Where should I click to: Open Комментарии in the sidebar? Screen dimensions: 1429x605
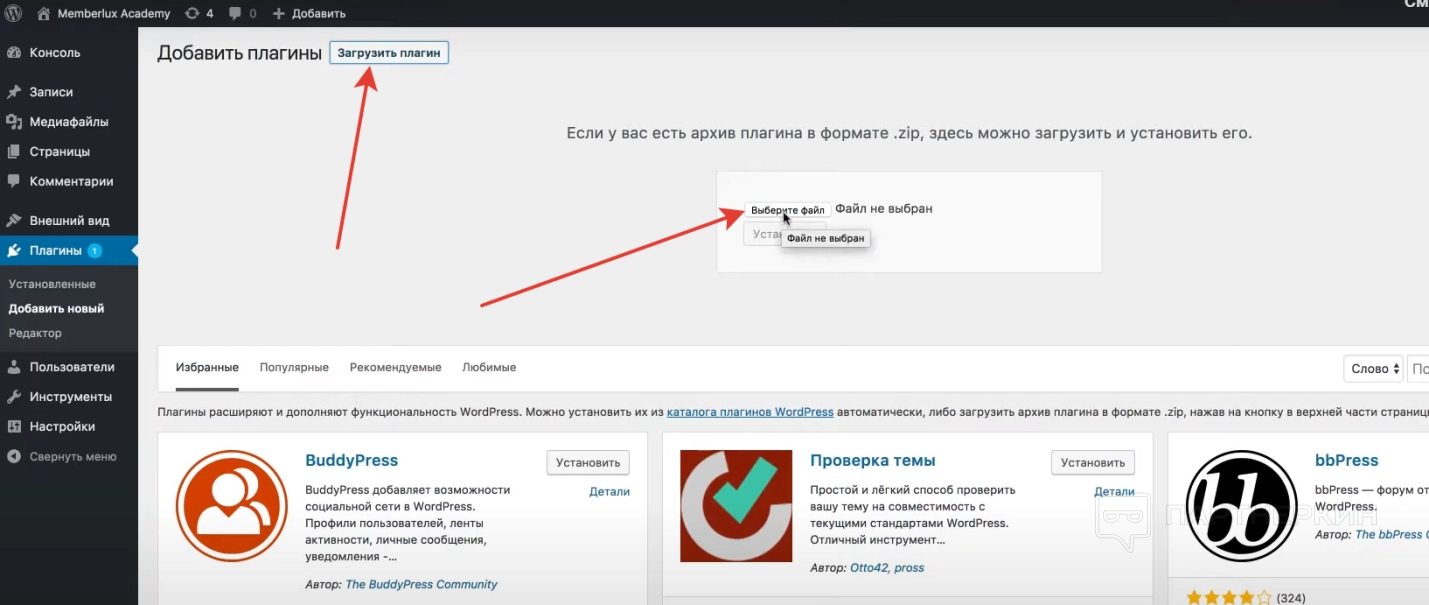pos(71,181)
